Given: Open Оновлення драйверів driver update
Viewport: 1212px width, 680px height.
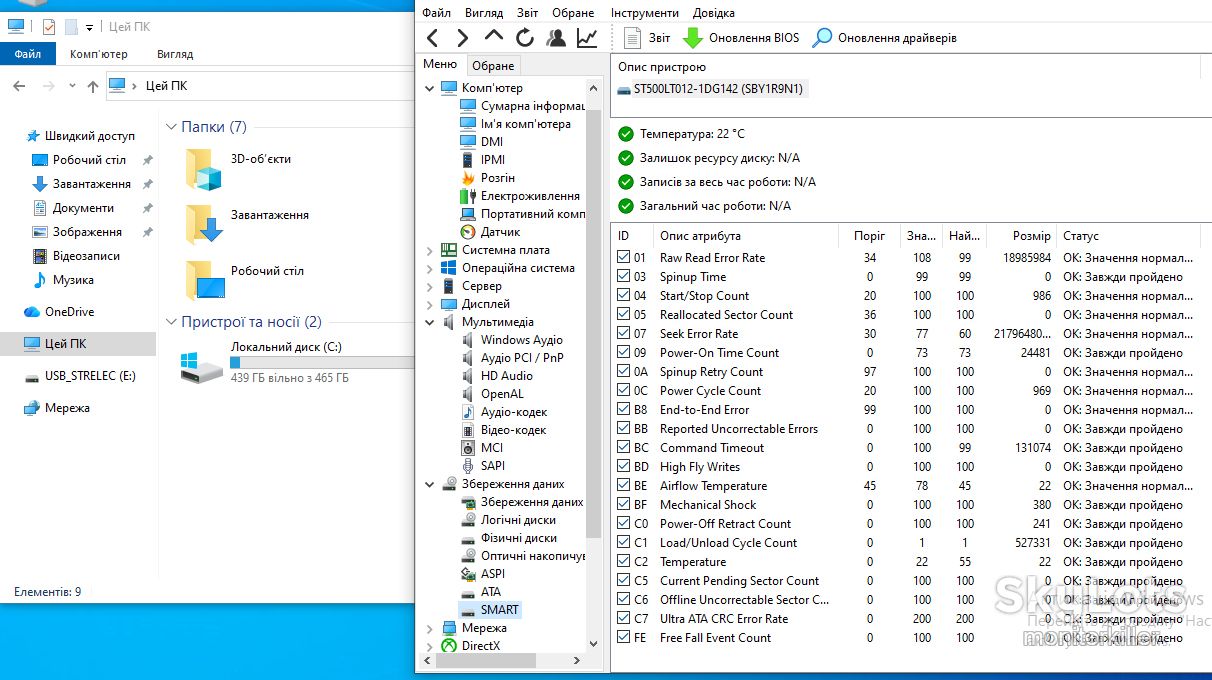Looking at the screenshot, I should 885,38.
